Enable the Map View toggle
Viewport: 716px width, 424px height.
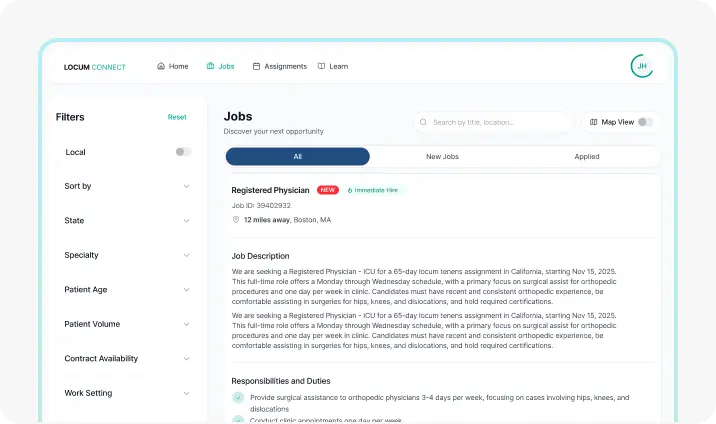(645, 122)
